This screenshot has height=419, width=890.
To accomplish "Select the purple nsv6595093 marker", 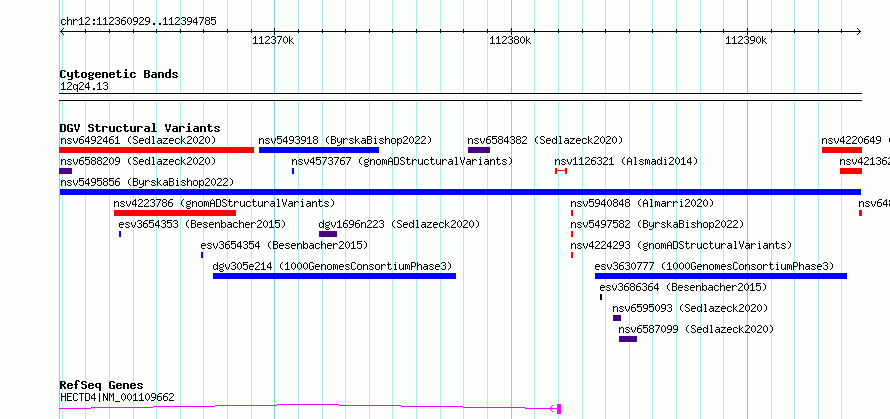I will tap(617, 318).
